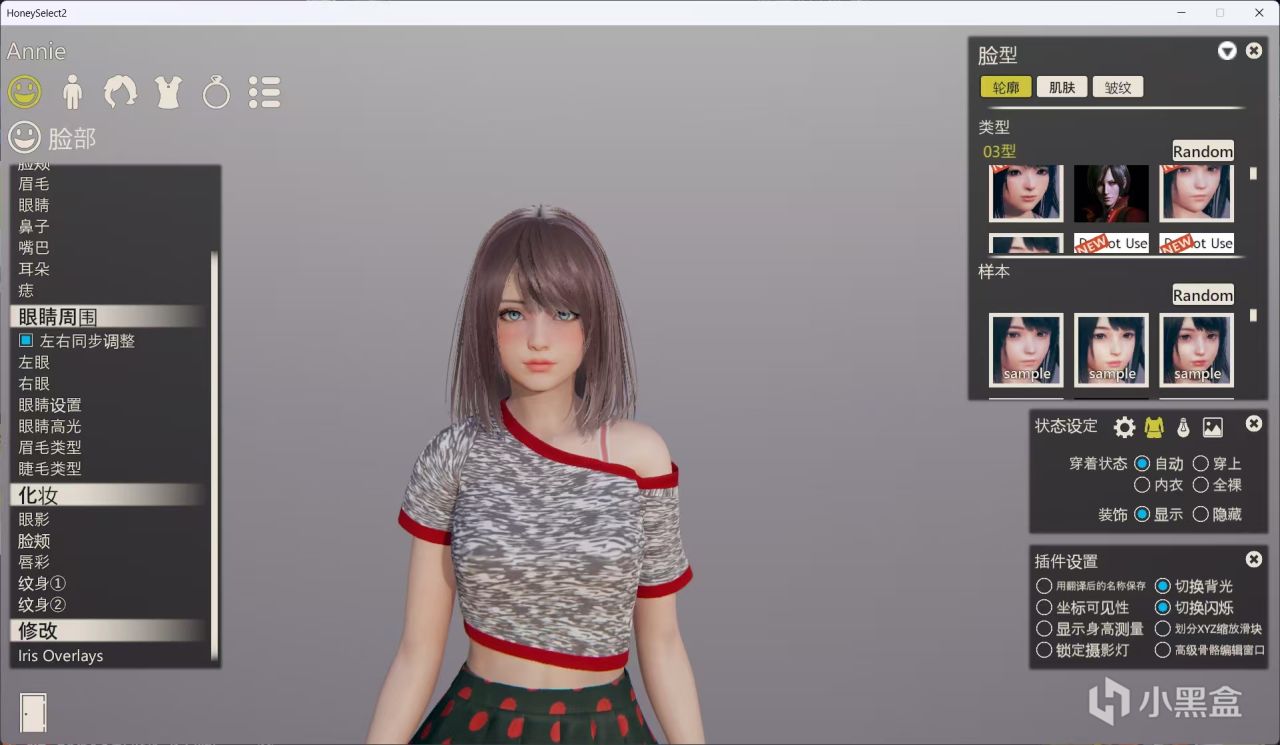Viewport: 1280px width, 745px height.
Task: Switch to the 皱纹 tab
Action: tap(1118, 87)
